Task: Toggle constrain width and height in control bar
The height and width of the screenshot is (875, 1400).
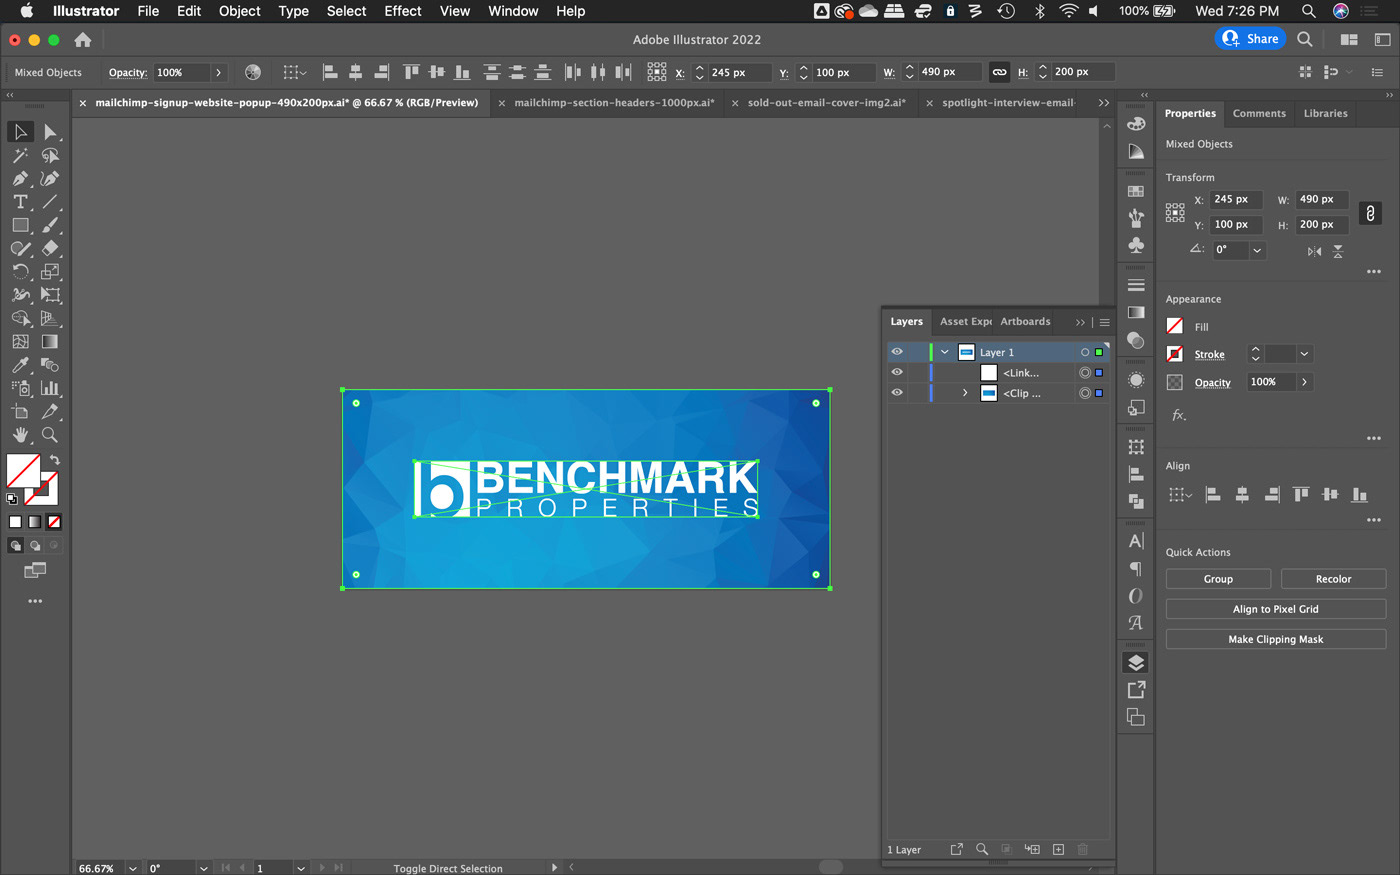Action: pyautogui.click(x=999, y=72)
